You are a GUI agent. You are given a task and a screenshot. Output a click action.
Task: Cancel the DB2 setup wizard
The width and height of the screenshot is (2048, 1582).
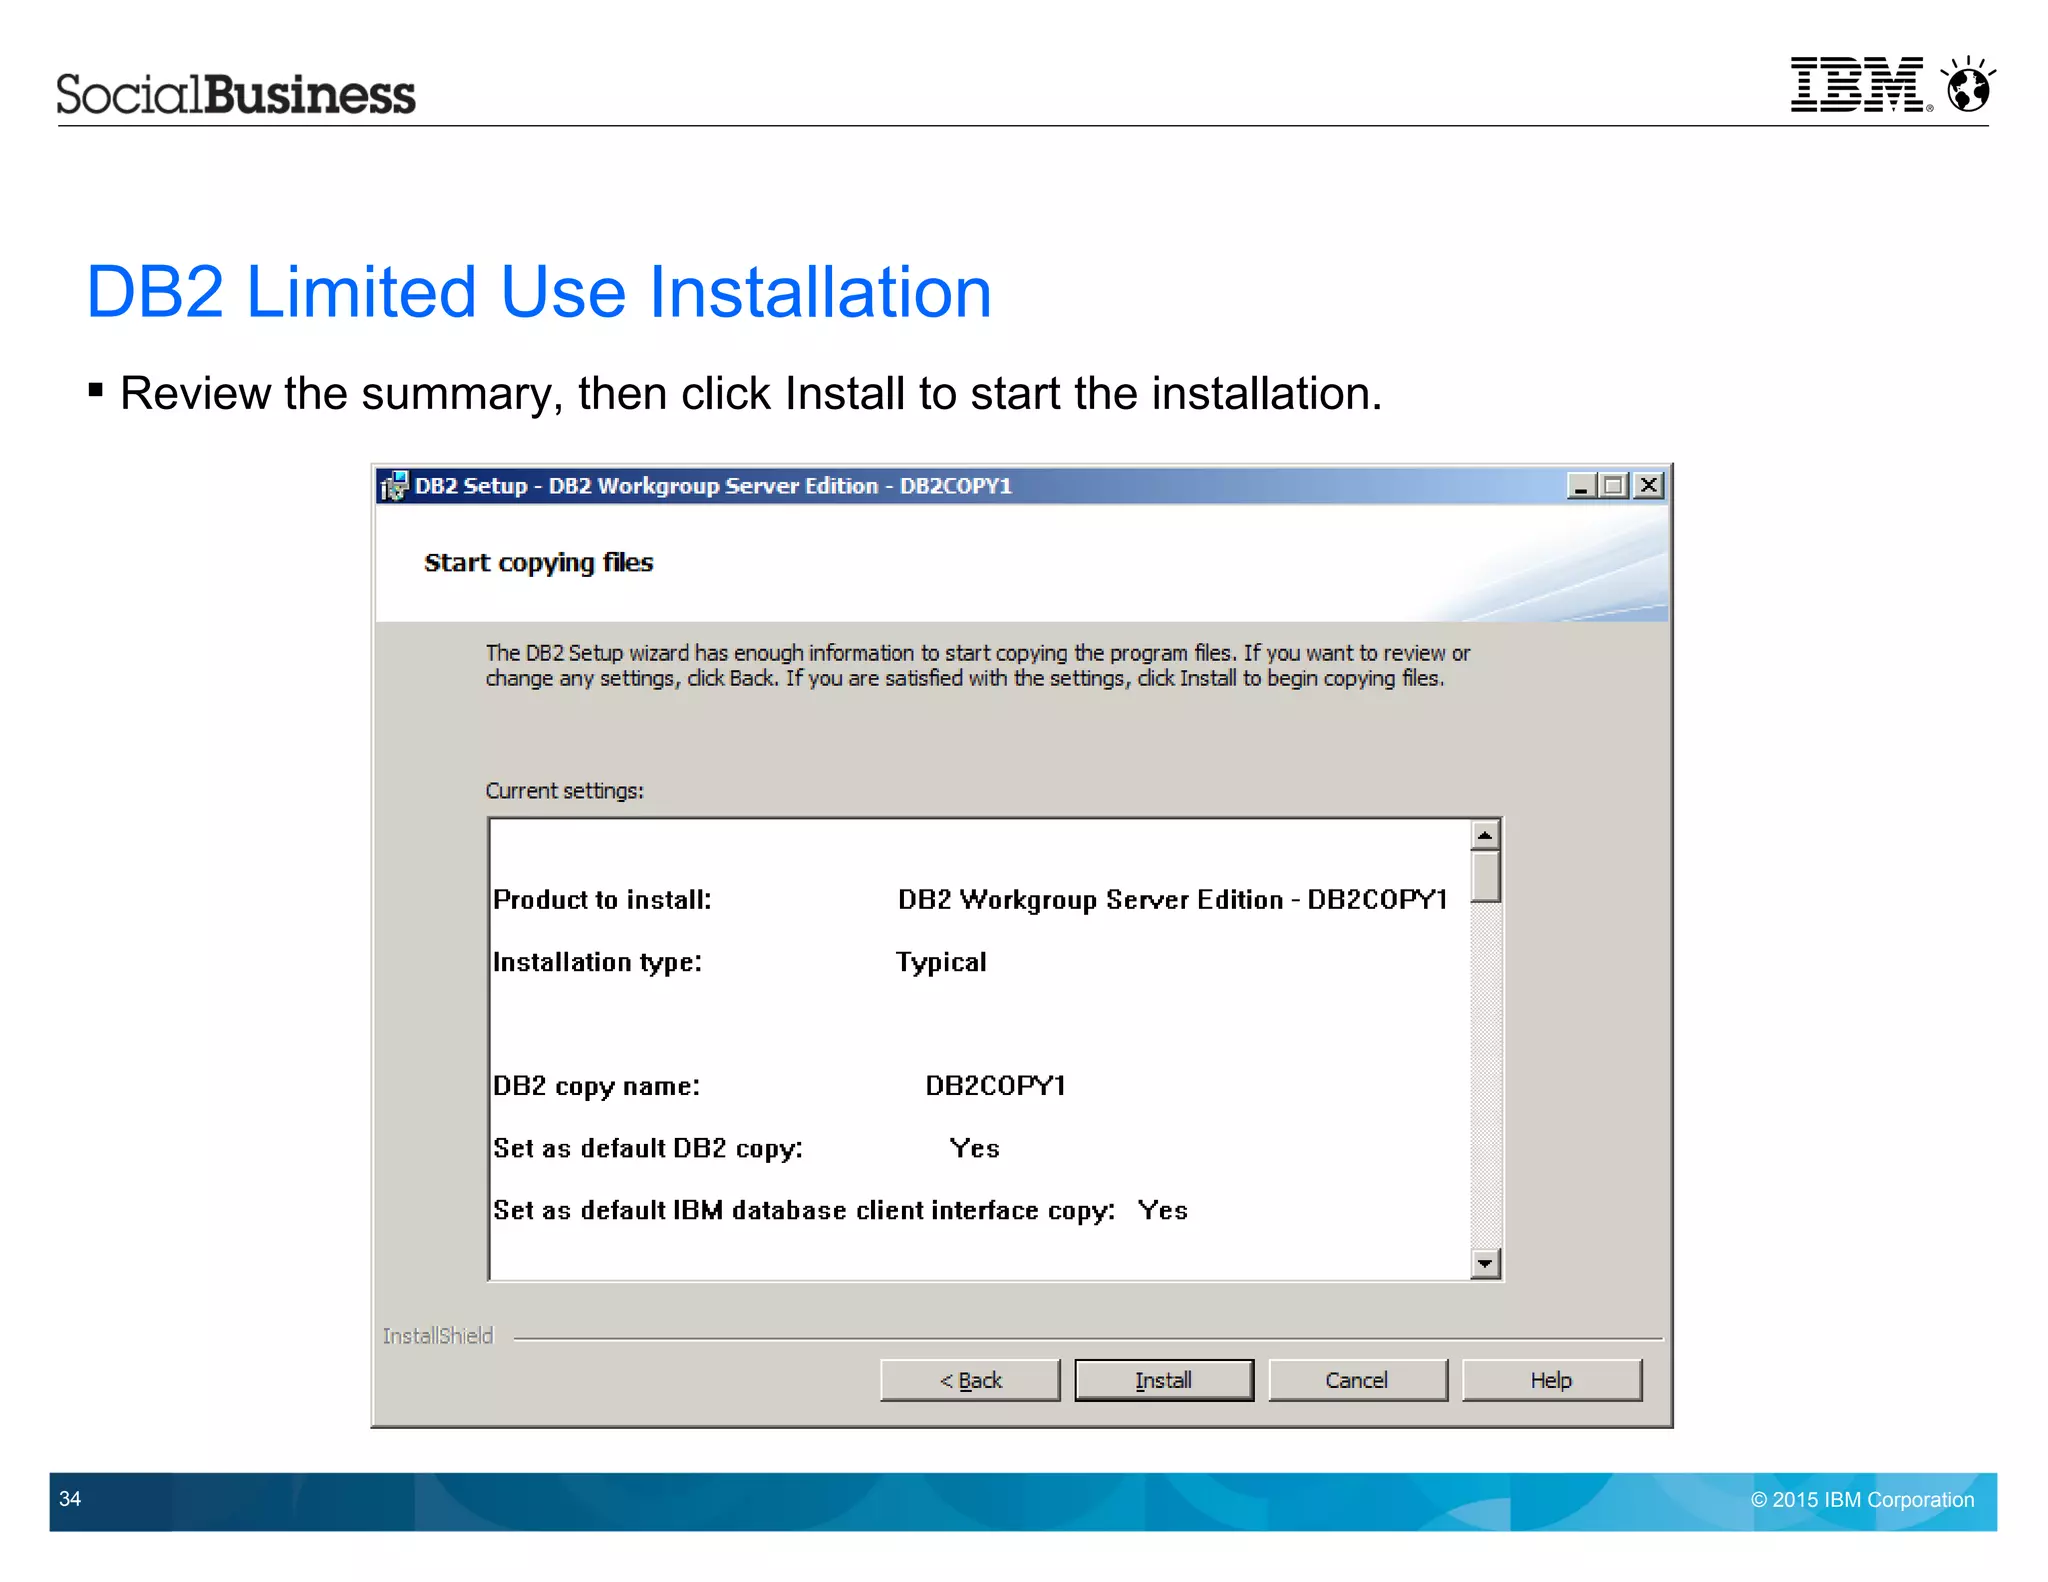(1357, 1380)
